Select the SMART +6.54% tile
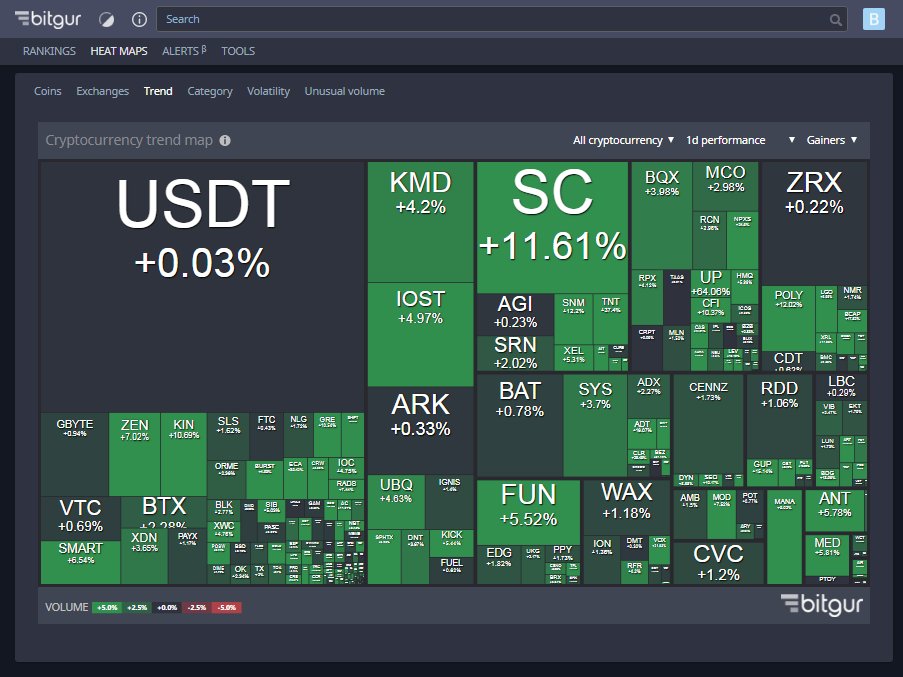This screenshot has width=903, height=677. 80,562
